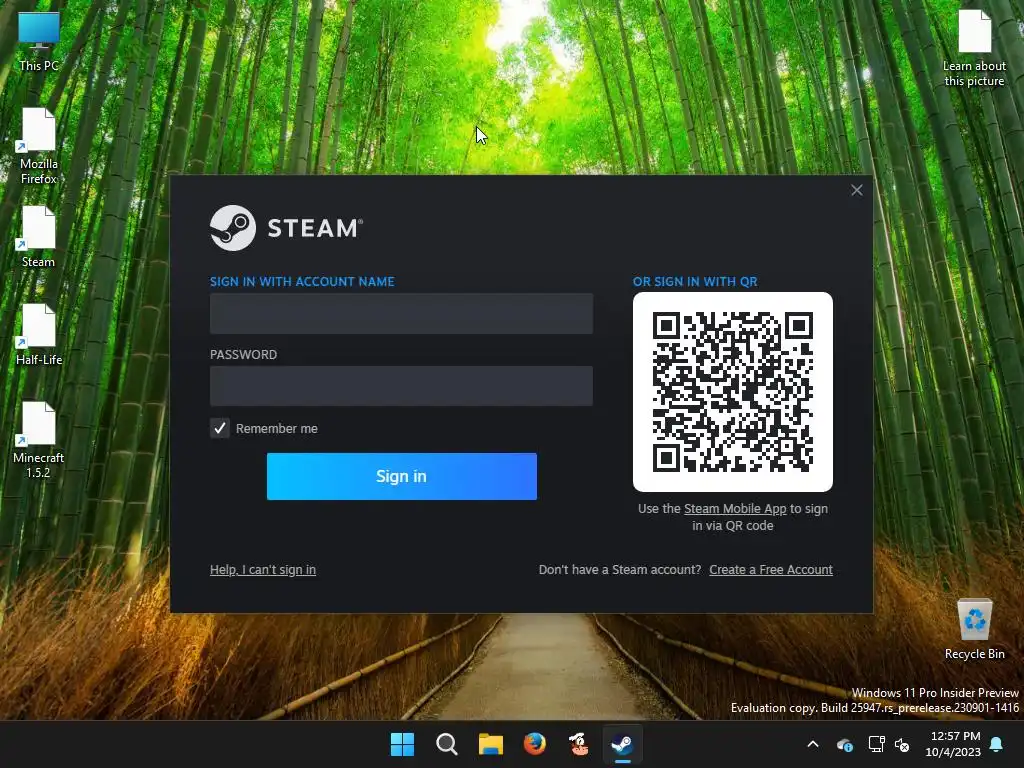Click the 'Remember me' label text
Screen dimensions: 1024x768
276,428
